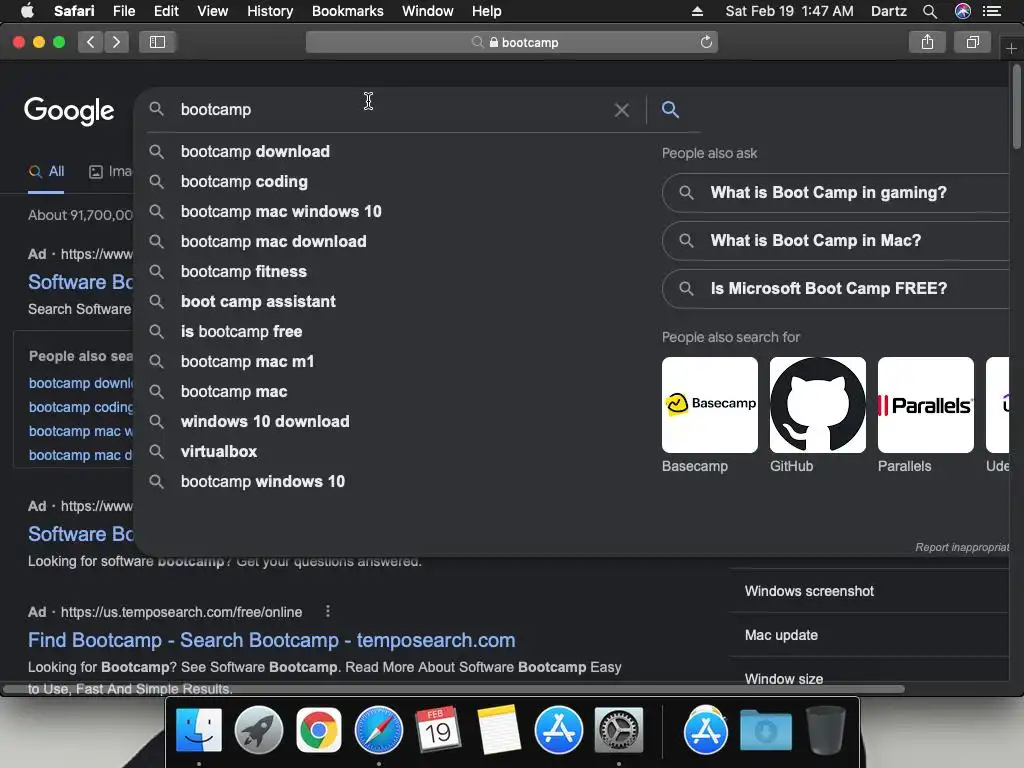
Task: Show all tabs overview button
Action: pos(972,42)
